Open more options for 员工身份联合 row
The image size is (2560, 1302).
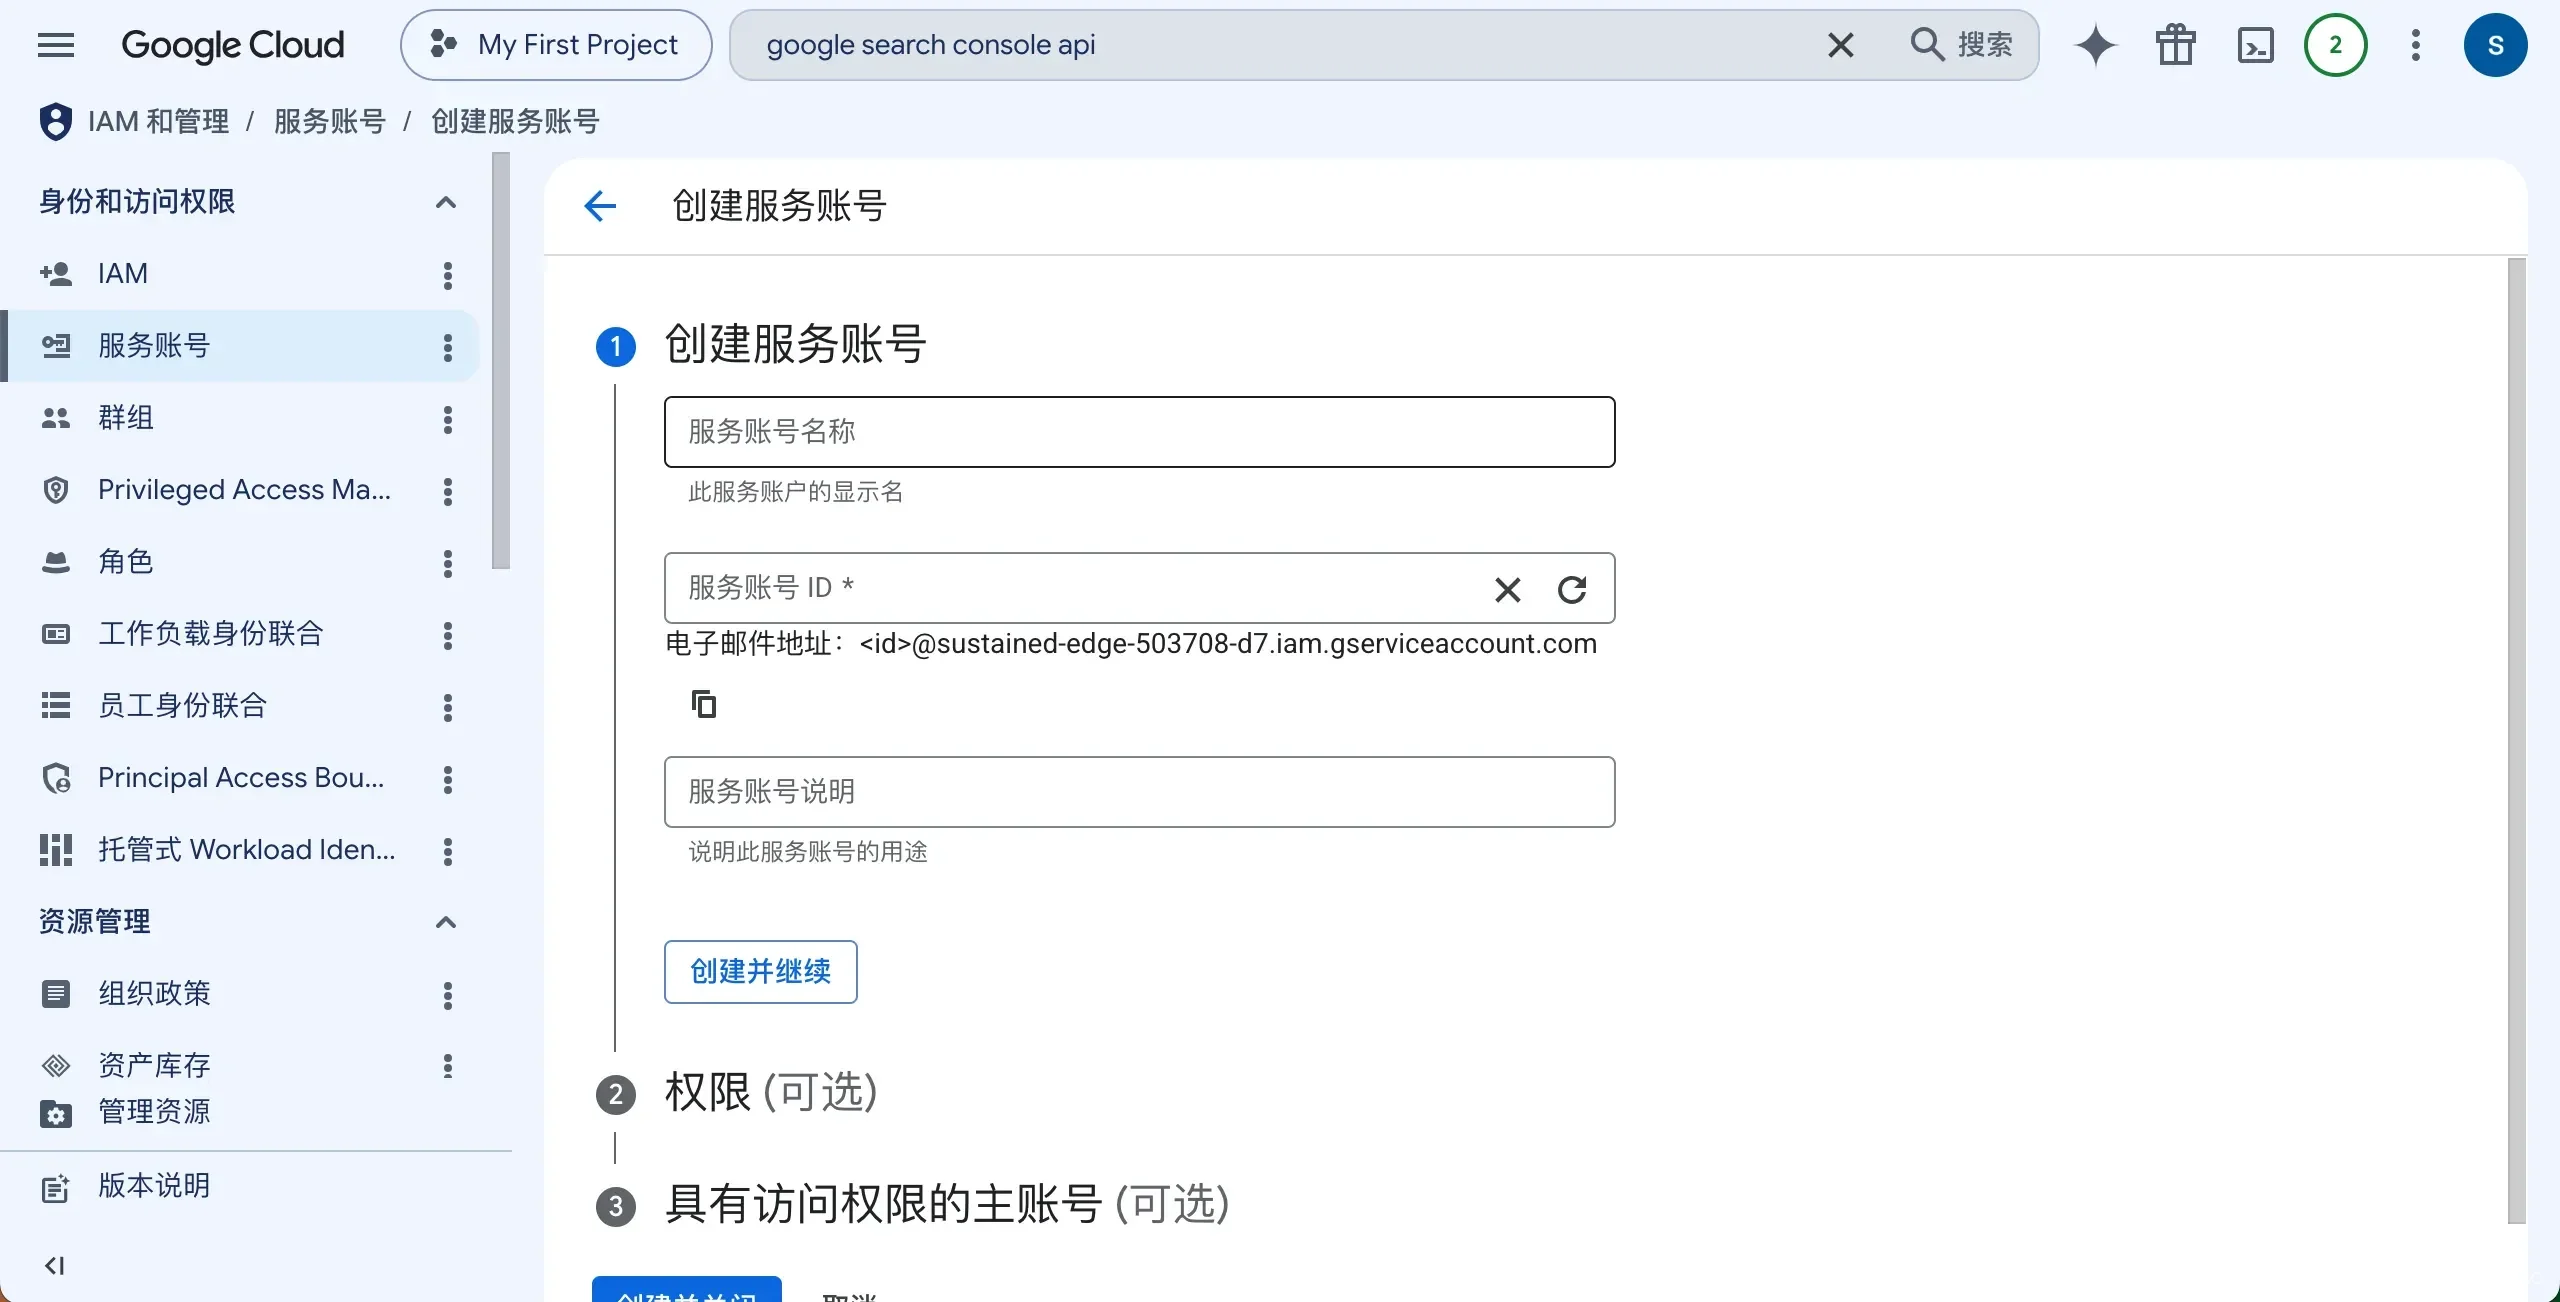[448, 707]
